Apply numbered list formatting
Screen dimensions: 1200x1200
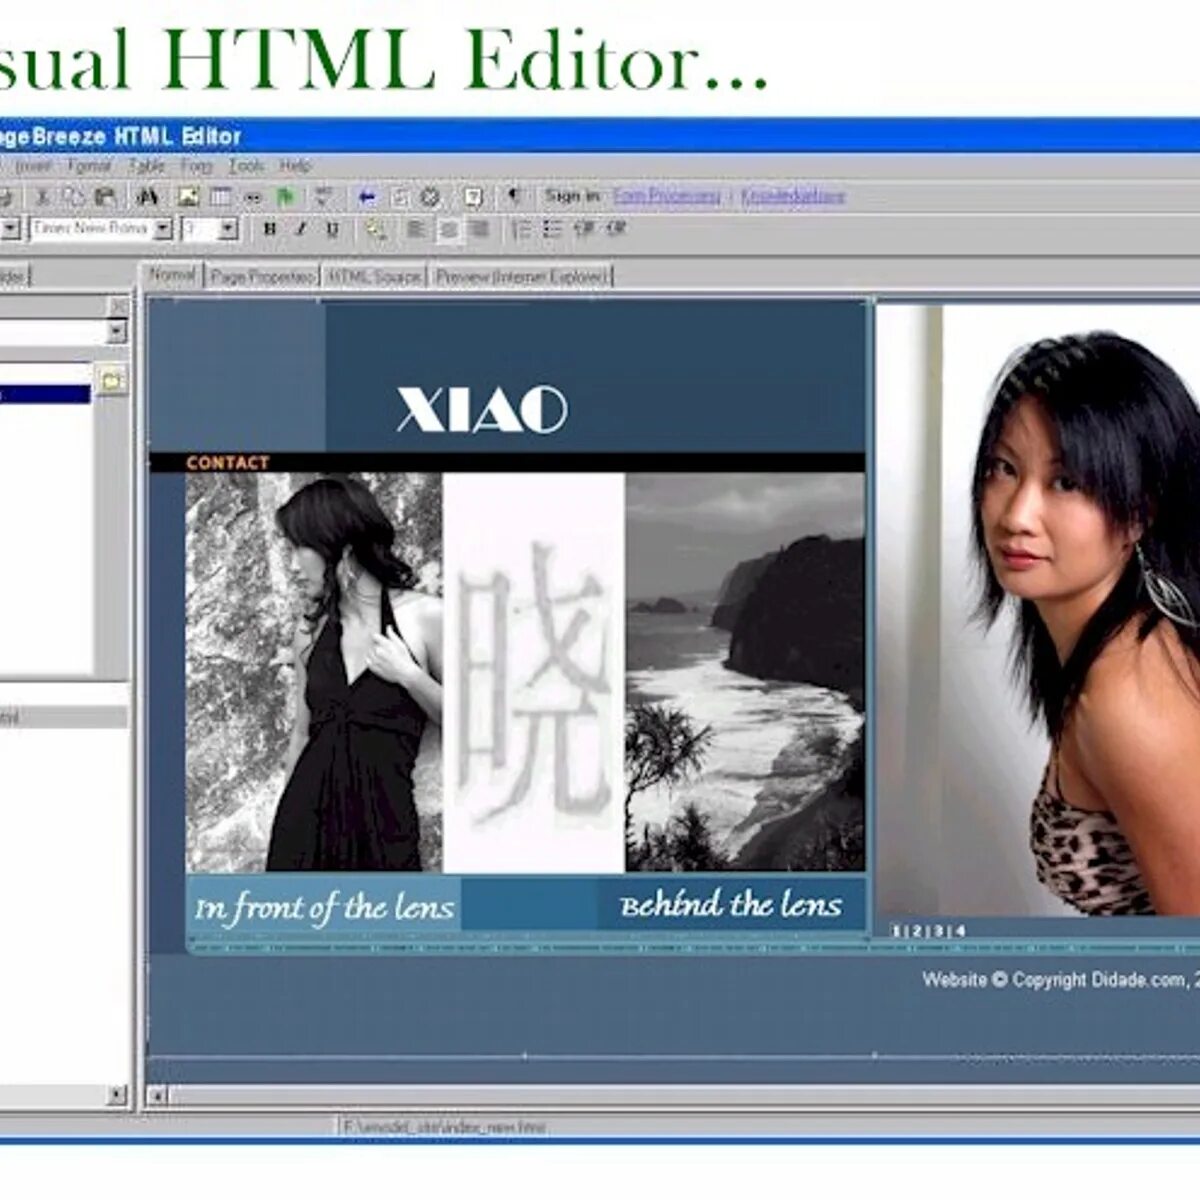521,229
